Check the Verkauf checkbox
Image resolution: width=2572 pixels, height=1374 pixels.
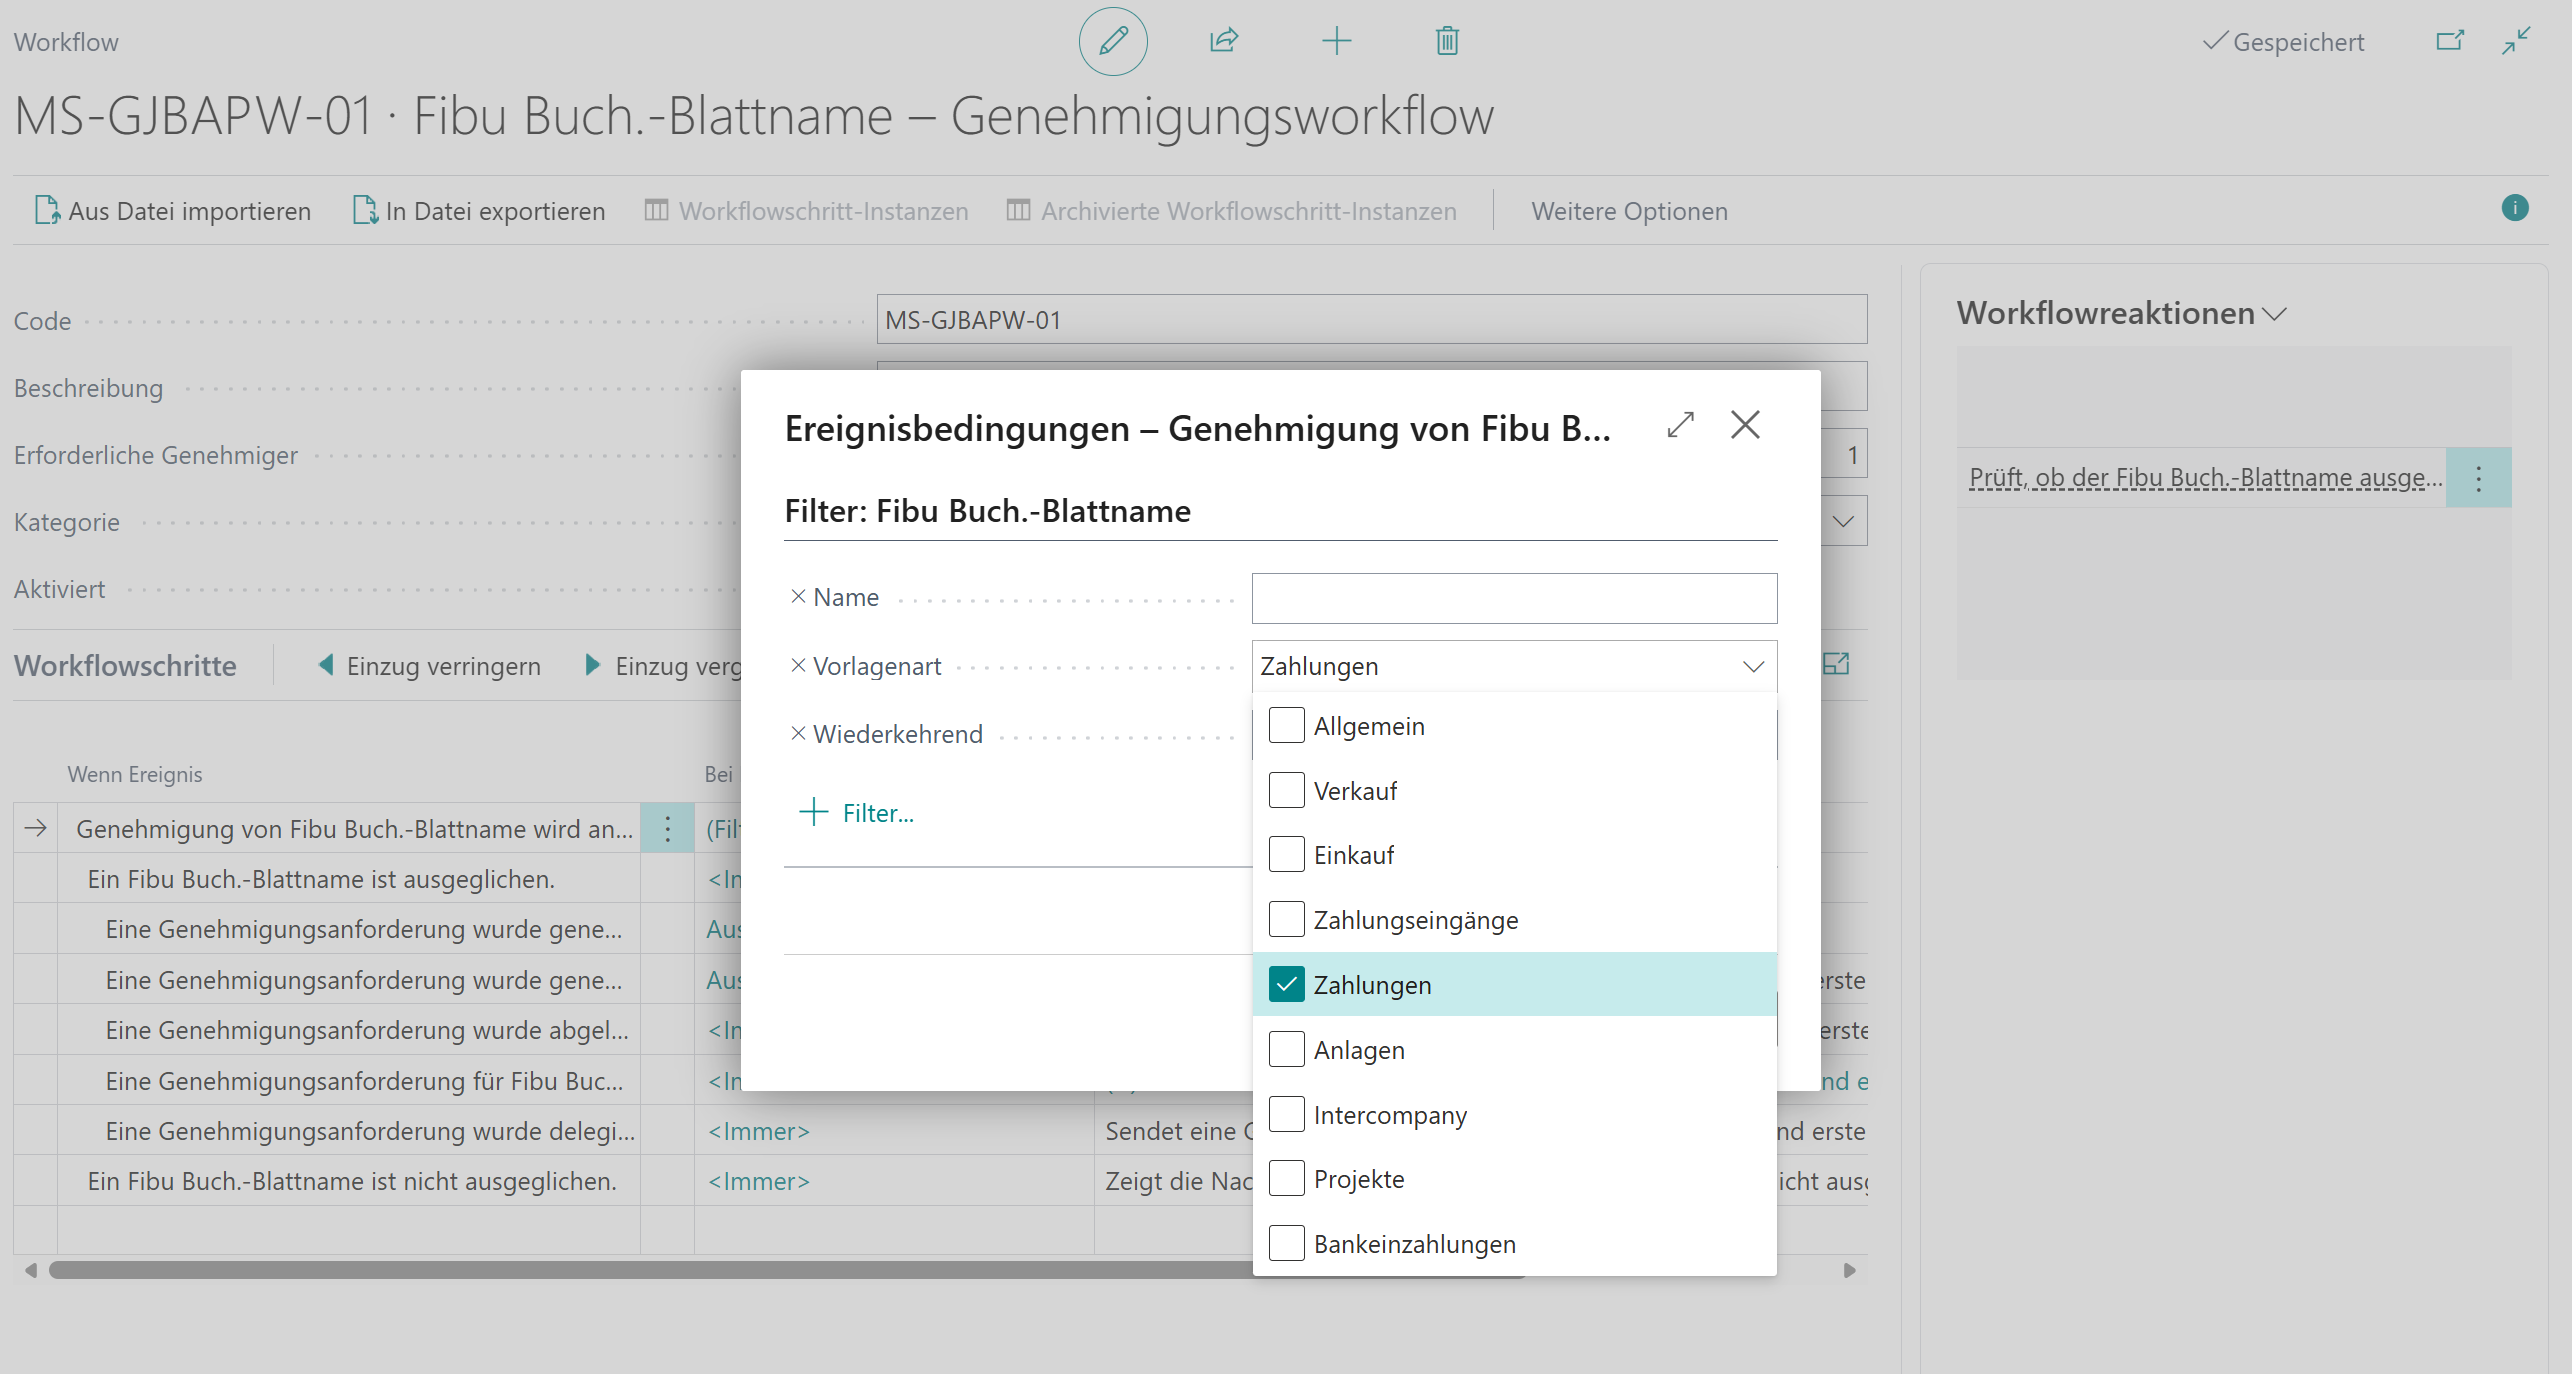(x=1286, y=790)
